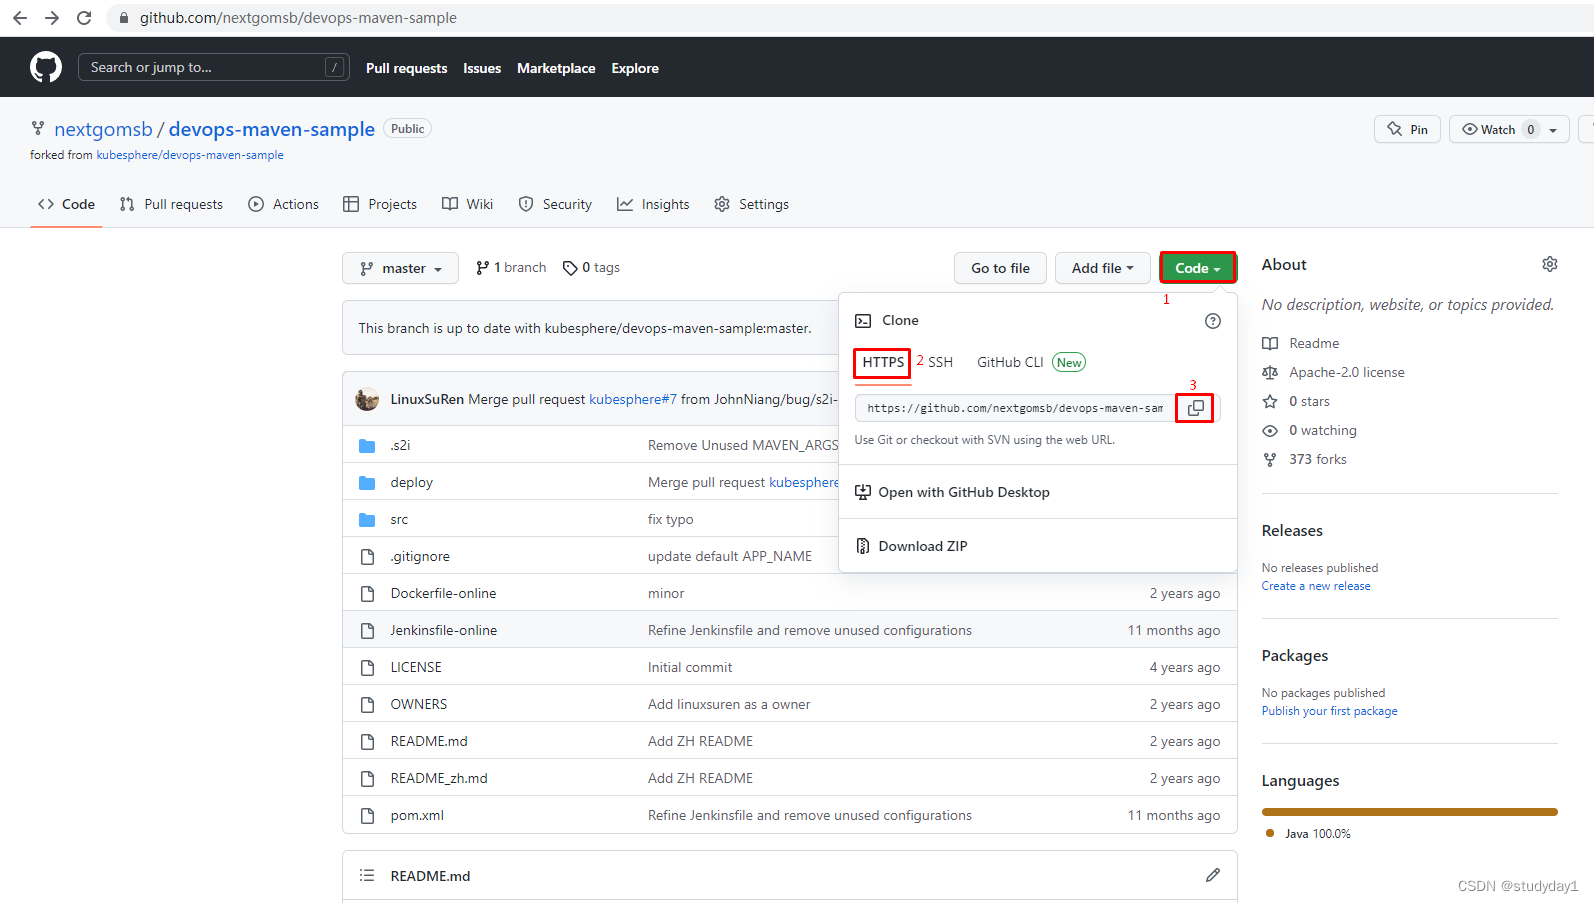Open the Code repository tab
The width and height of the screenshot is (1594, 903).
click(66, 204)
